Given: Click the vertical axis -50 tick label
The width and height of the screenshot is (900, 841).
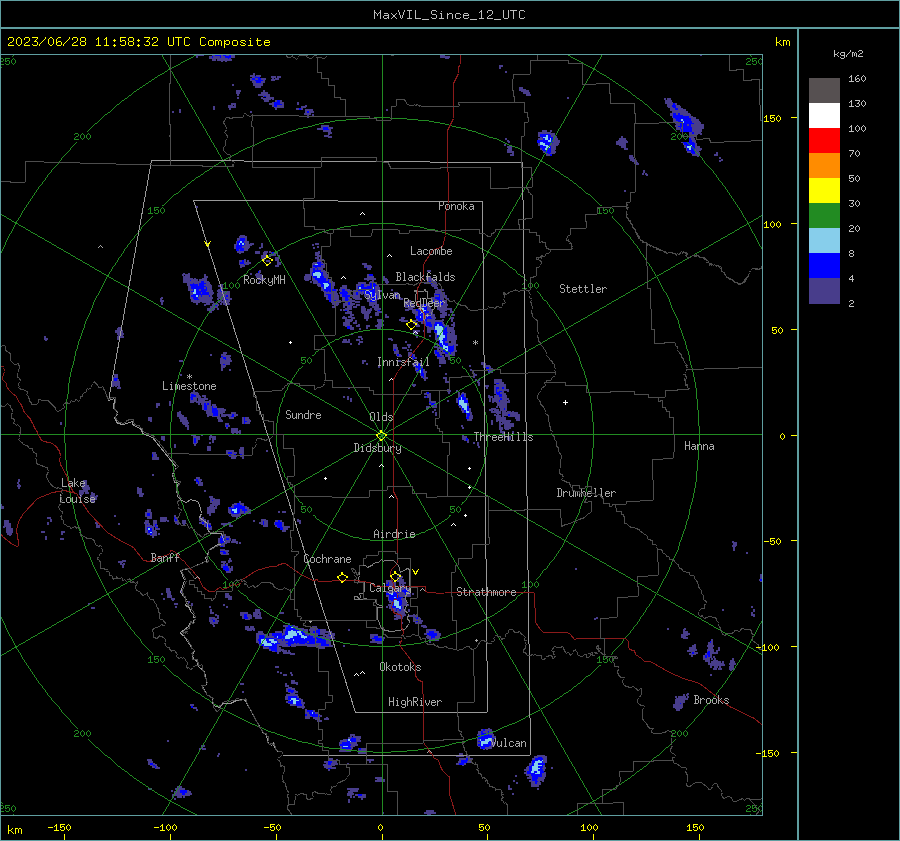Looking at the screenshot, I should (775, 541).
